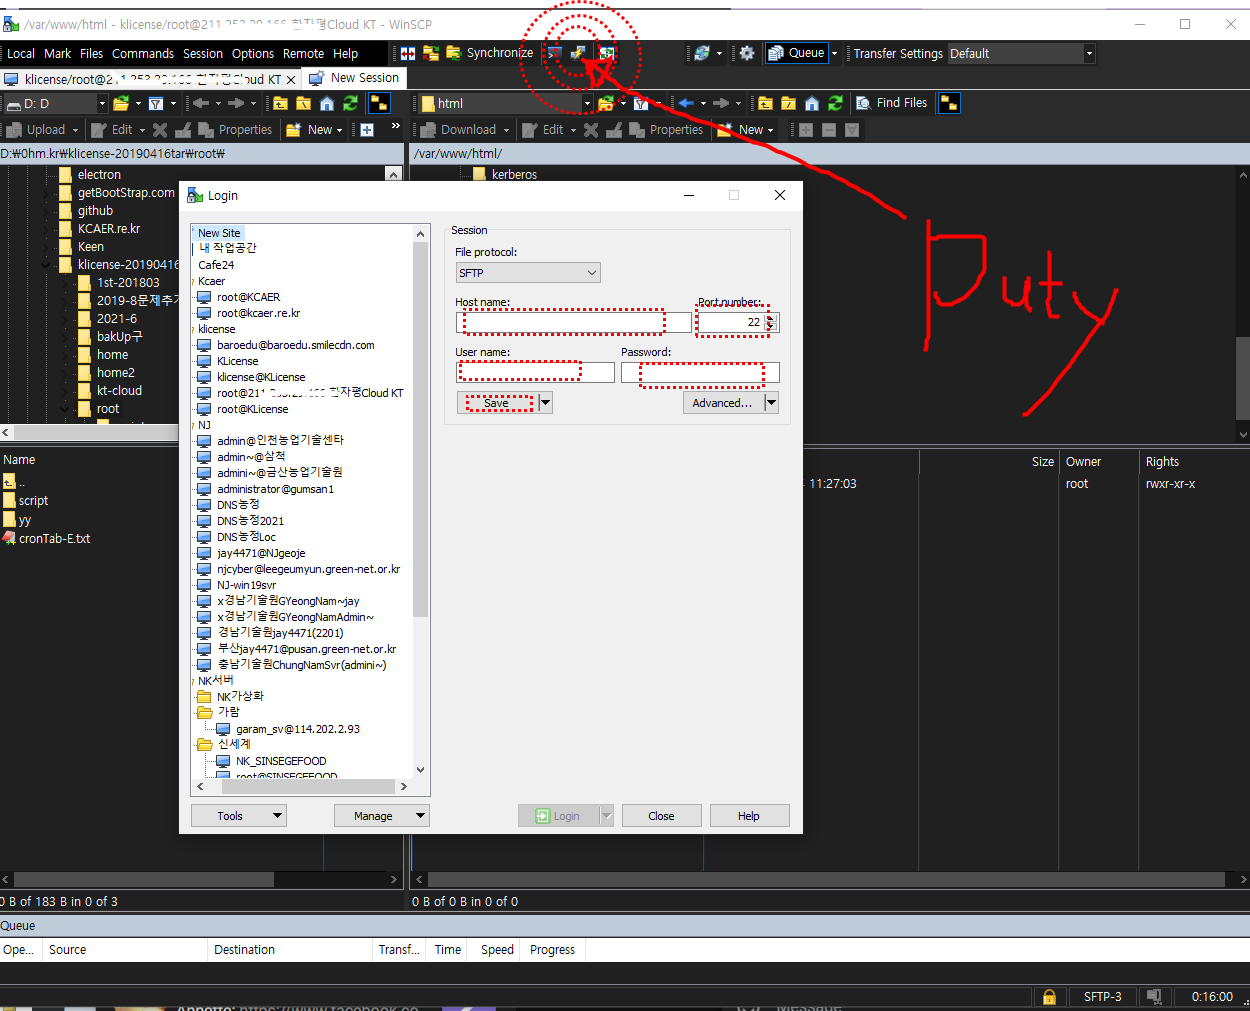This screenshot has width=1250, height=1011.
Task: Click the remote panel Home directory icon
Action: [811, 103]
